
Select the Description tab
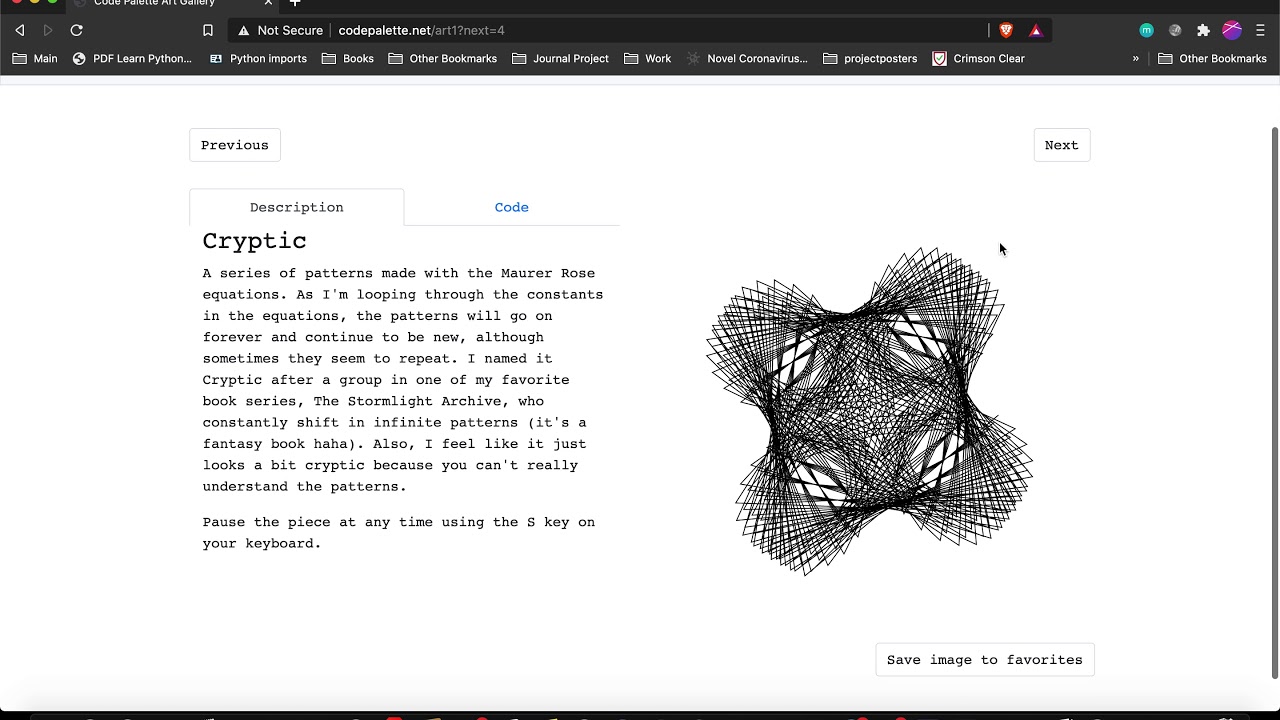point(297,207)
